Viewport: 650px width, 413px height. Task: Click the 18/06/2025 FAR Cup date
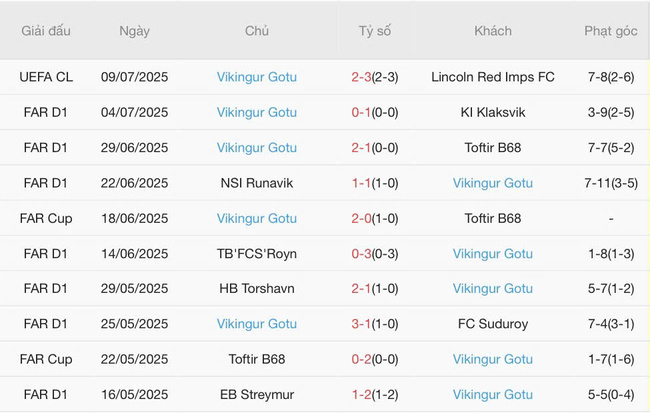[134, 218]
